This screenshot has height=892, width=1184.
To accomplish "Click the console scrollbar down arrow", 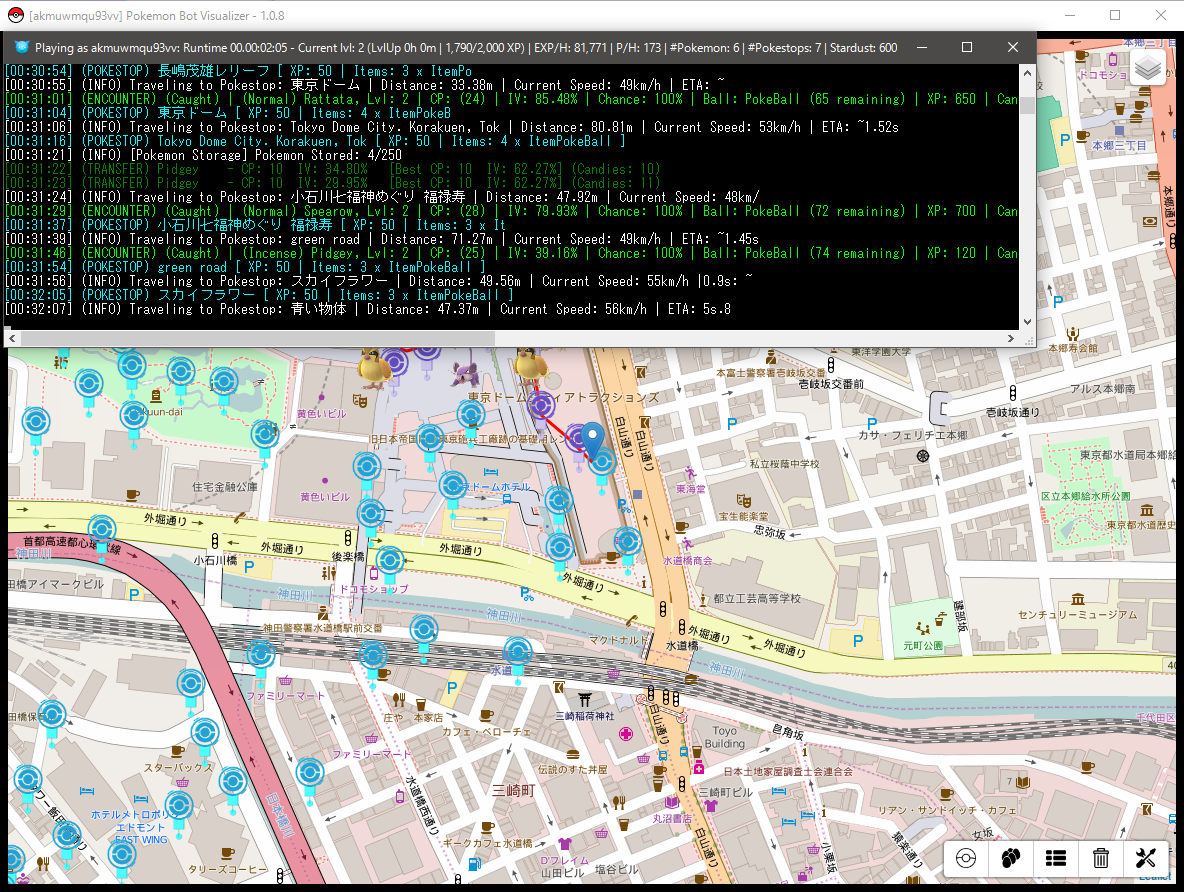I will point(1027,322).
